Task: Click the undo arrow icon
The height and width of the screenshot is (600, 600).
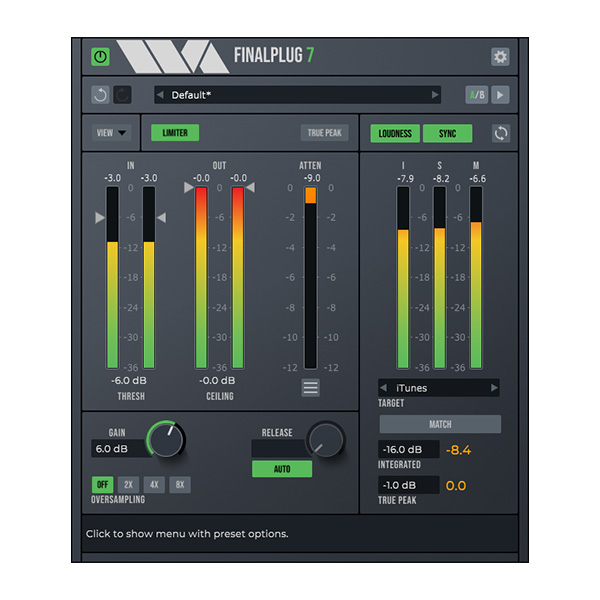Action: (100, 95)
